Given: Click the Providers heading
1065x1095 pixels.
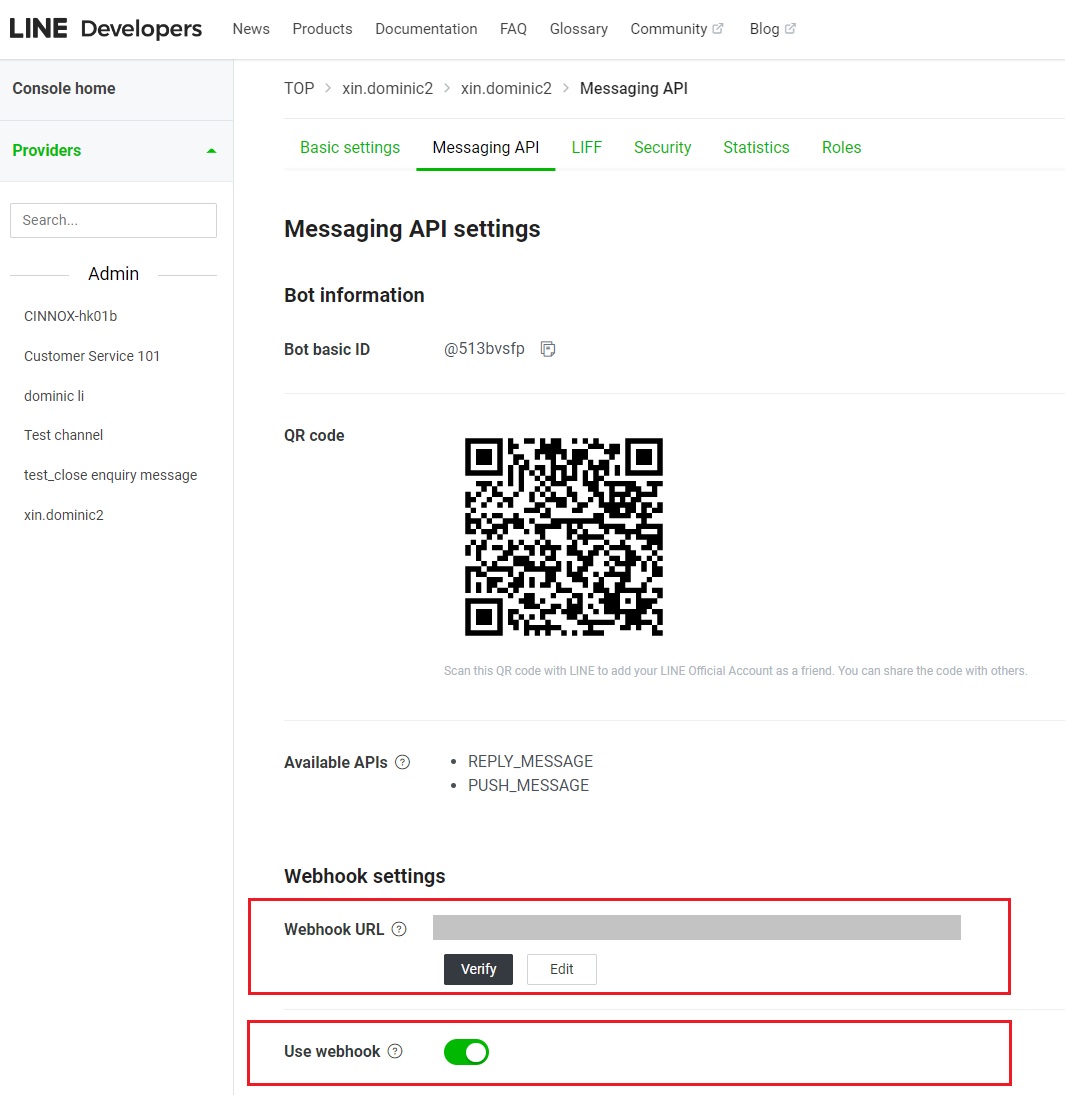Looking at the screenshot, I should [47, 150].
